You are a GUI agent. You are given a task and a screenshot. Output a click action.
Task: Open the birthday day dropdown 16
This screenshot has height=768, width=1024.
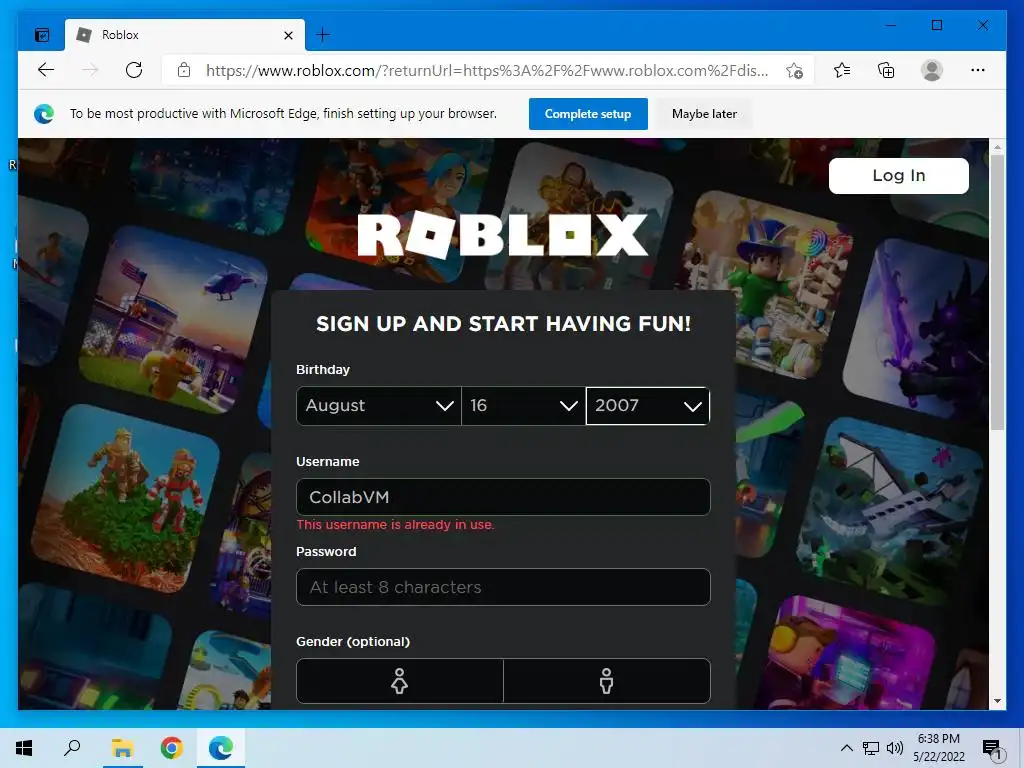523,406
